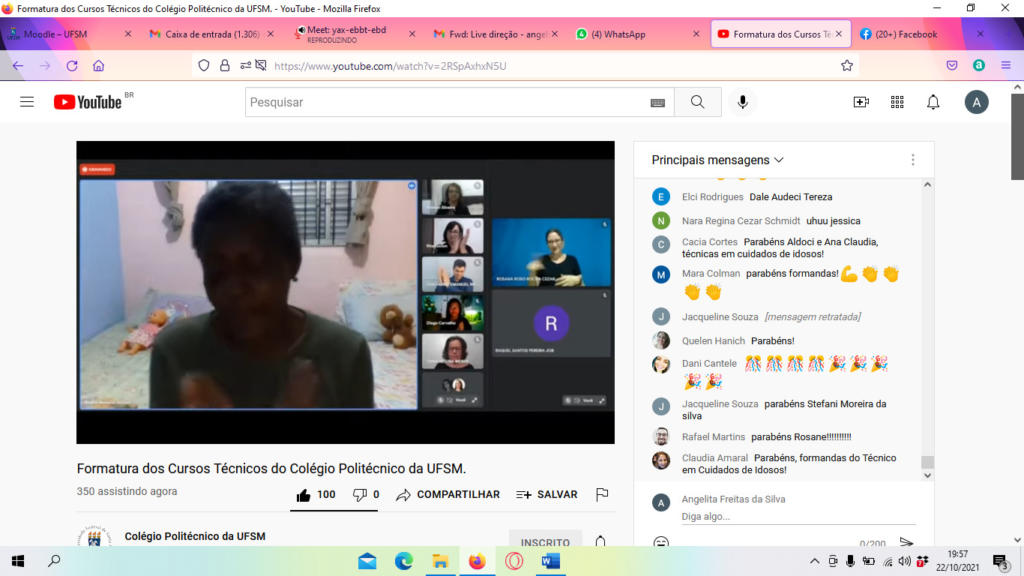Screen dimensions: 1024x576
Task: Open the Create video camera icon
Action: [x=861, y=102]
